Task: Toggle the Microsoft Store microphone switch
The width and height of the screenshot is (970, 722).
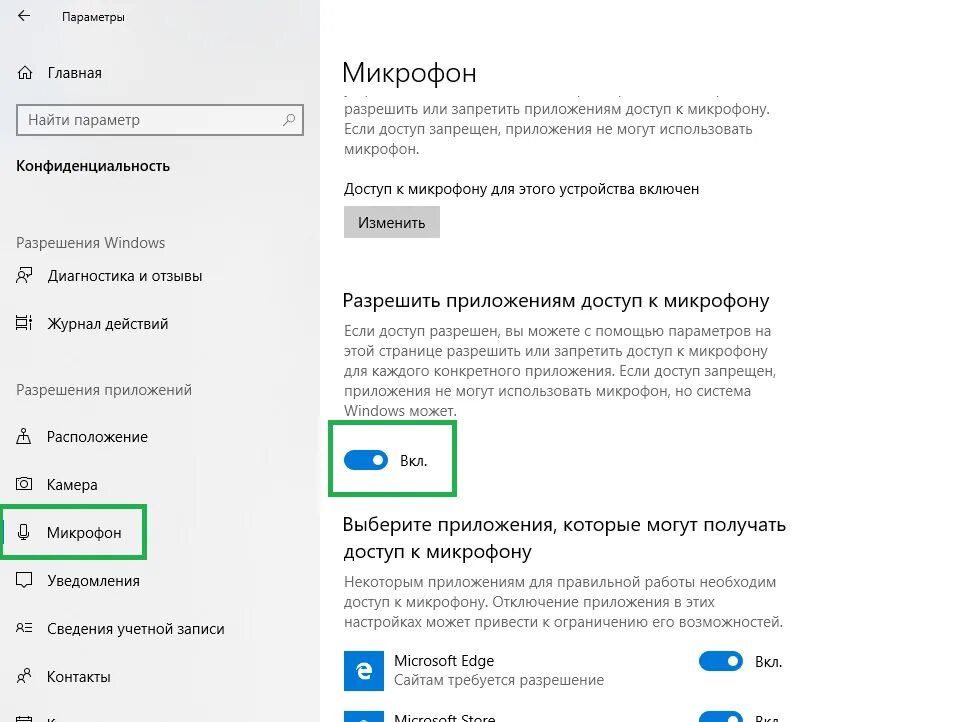Action: (x=721, y=717)
